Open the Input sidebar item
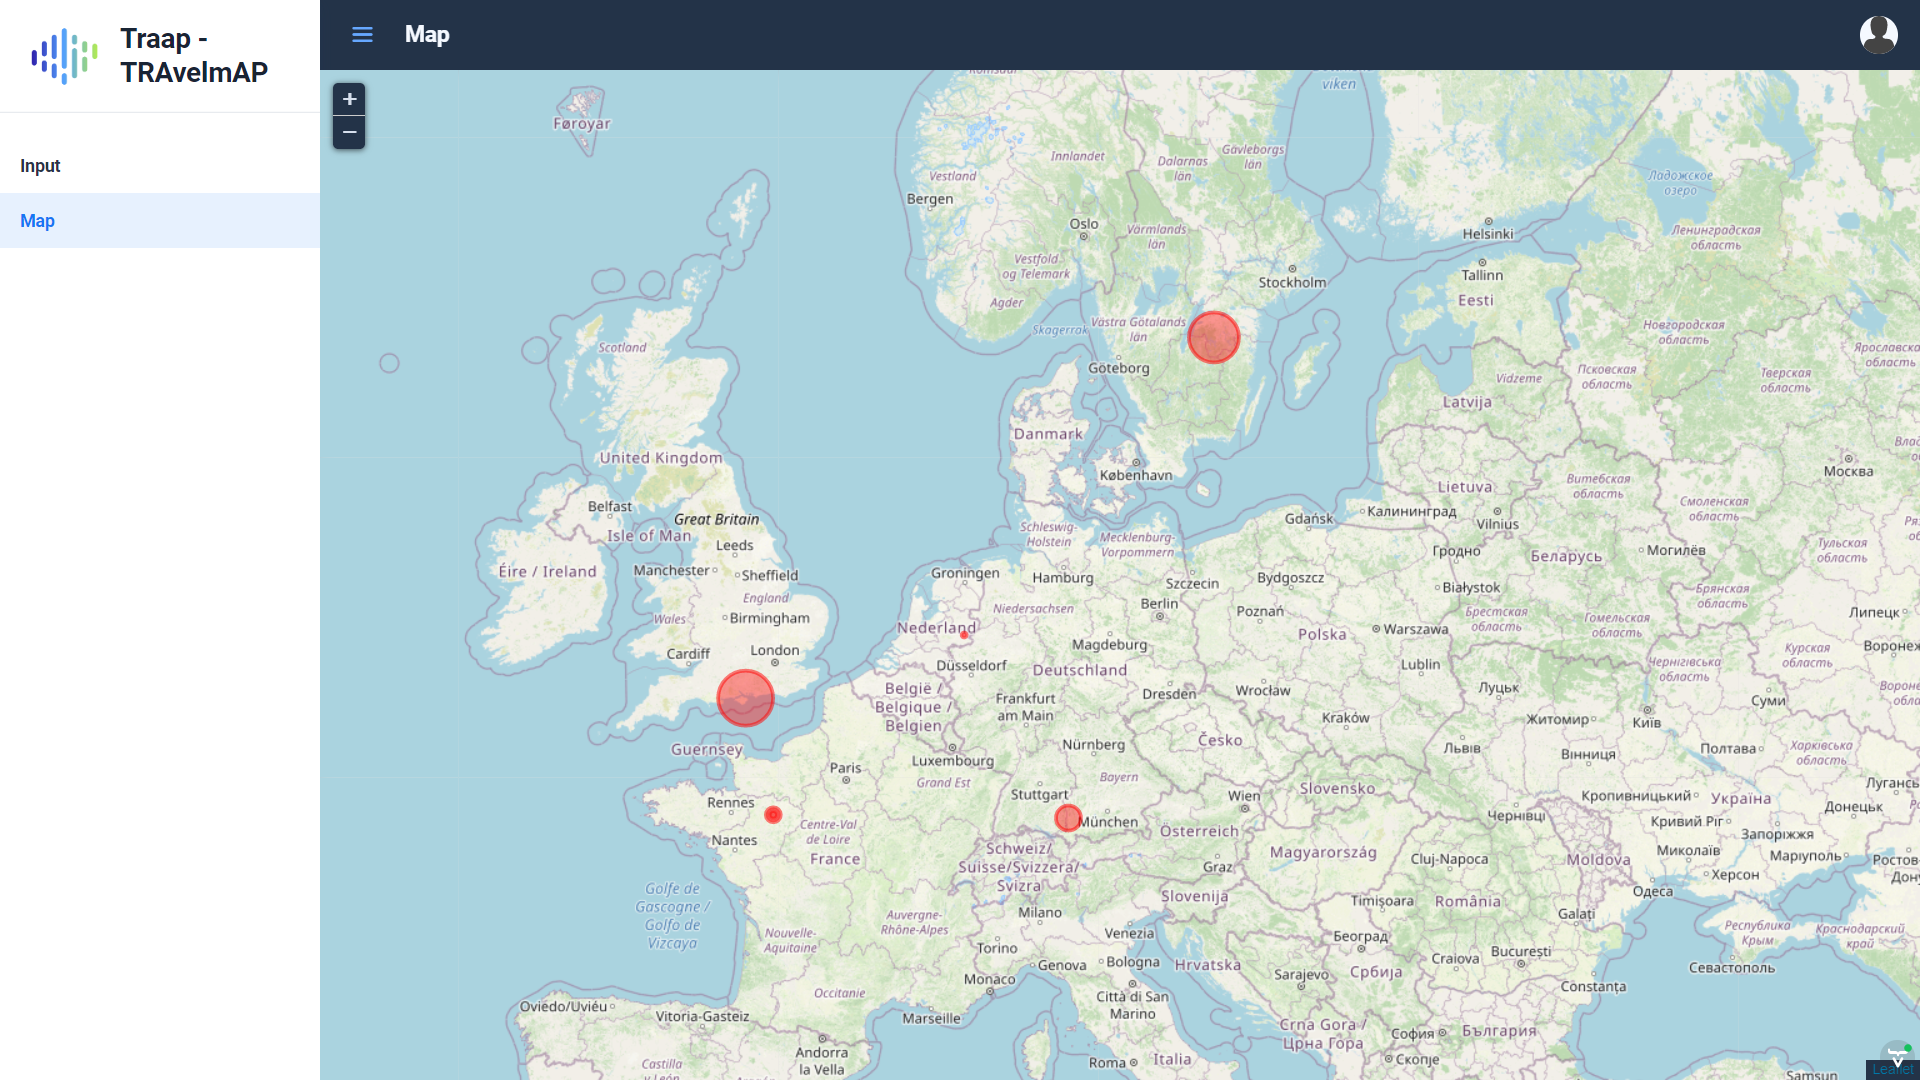This screenshot has height=1080, width=1920. click(x=40, y=166)
